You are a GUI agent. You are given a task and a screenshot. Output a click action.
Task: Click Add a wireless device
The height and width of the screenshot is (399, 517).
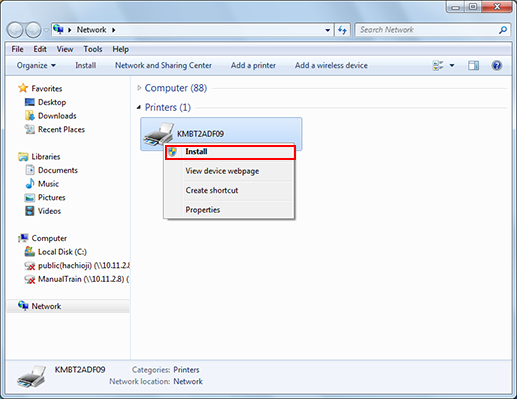point(331,65)
